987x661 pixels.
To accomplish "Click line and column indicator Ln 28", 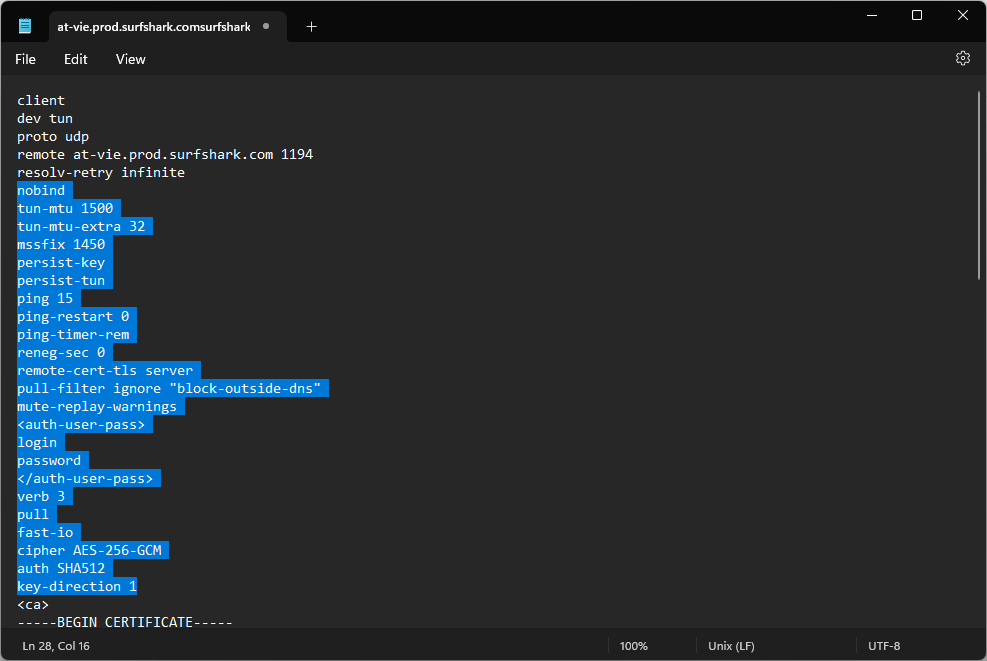I will (x=56, y=646).
